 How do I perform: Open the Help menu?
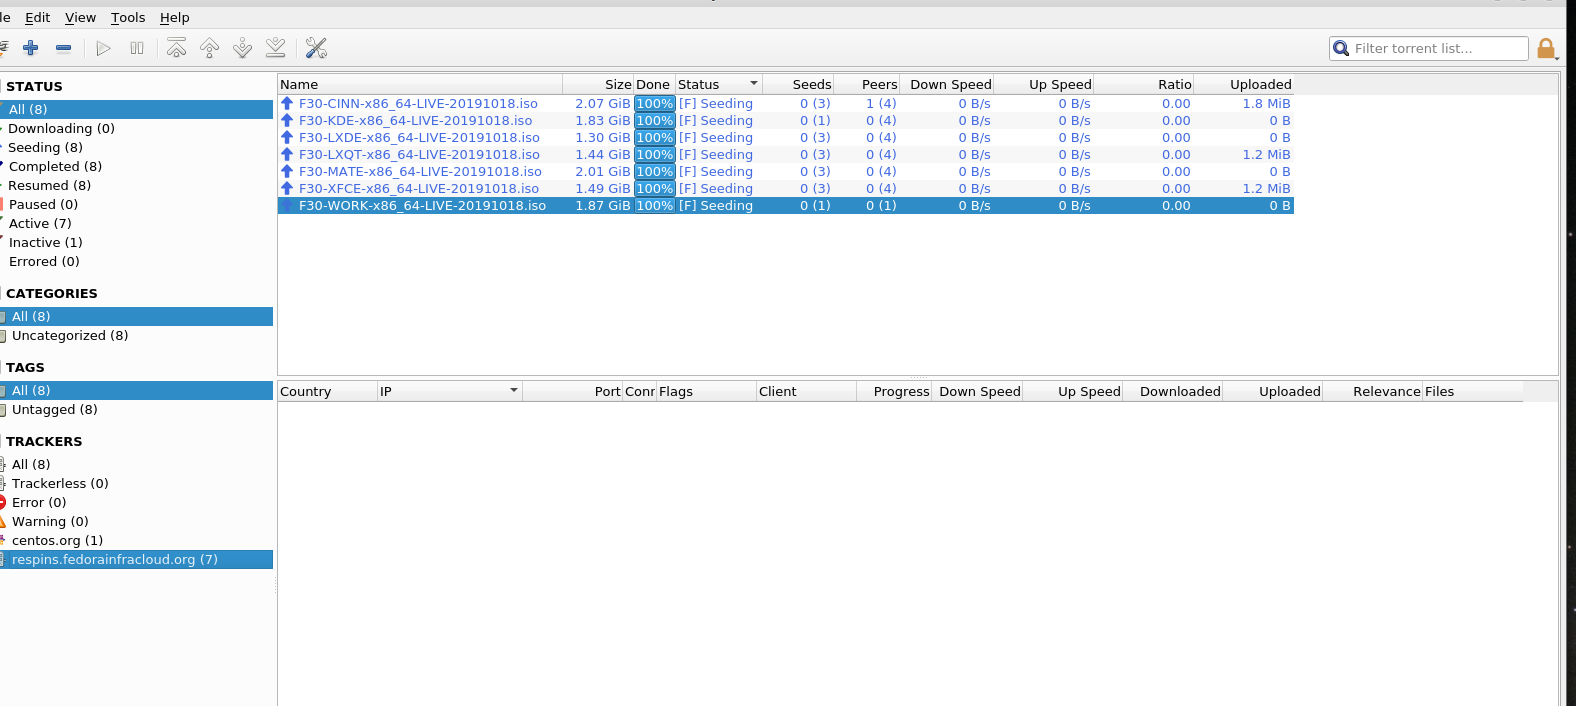[x=174, y=17]
